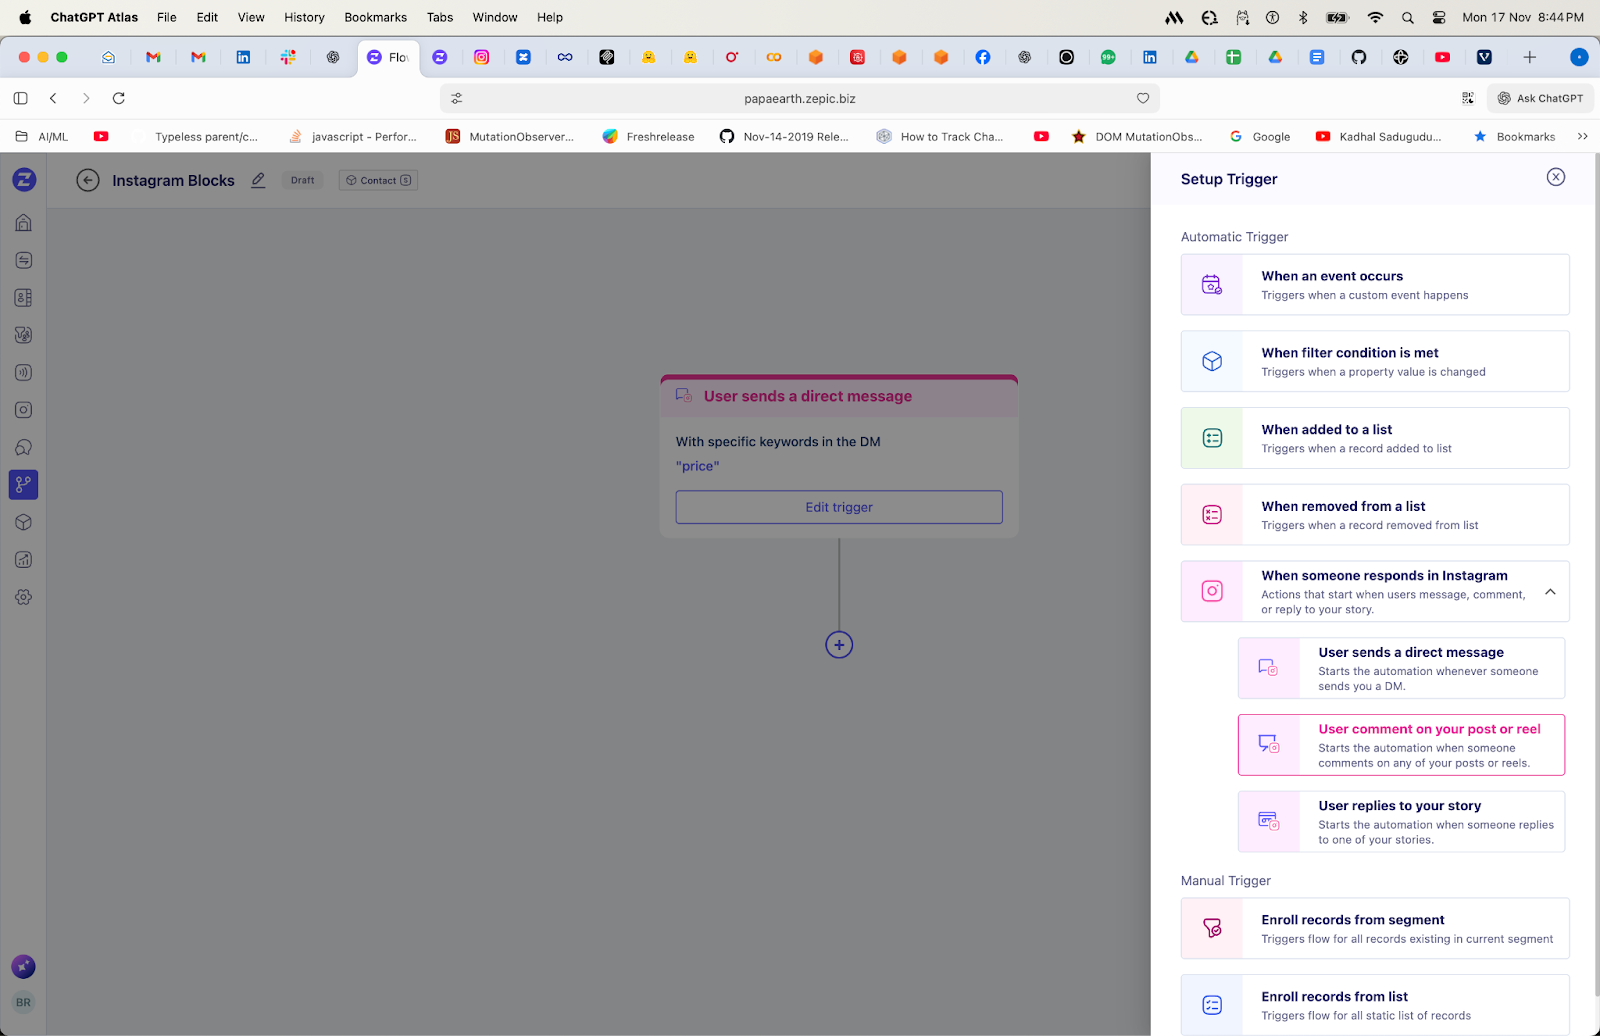Click the Contact button in the header
Screen dimensions: 1600x1036
378,180
